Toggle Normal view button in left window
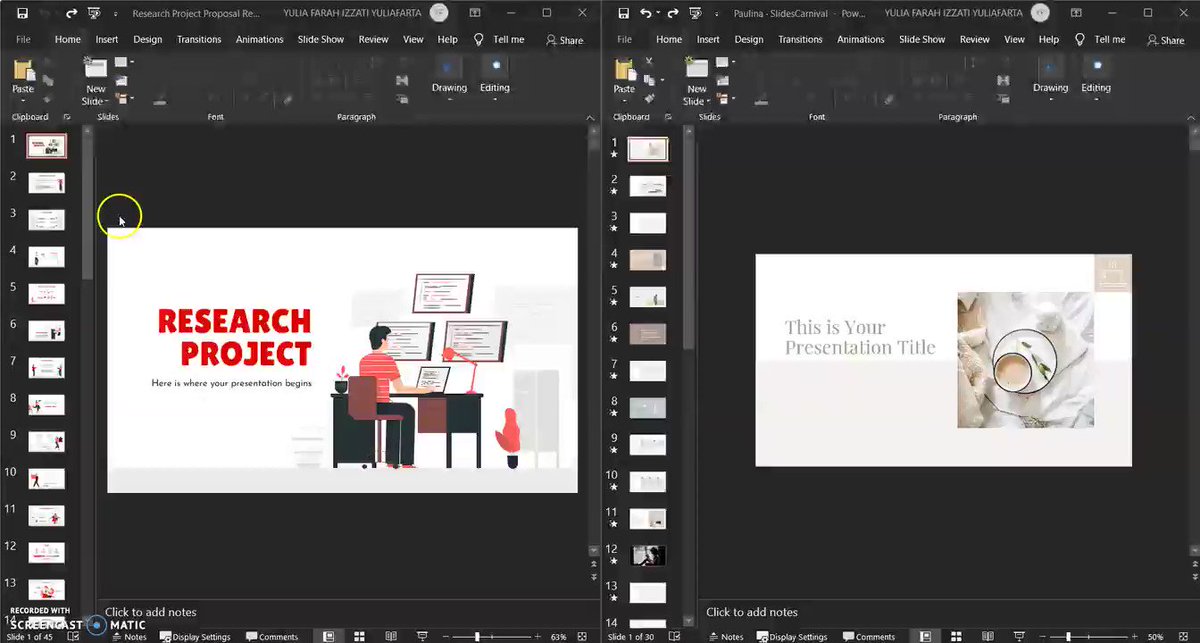 tap(328, 637)
